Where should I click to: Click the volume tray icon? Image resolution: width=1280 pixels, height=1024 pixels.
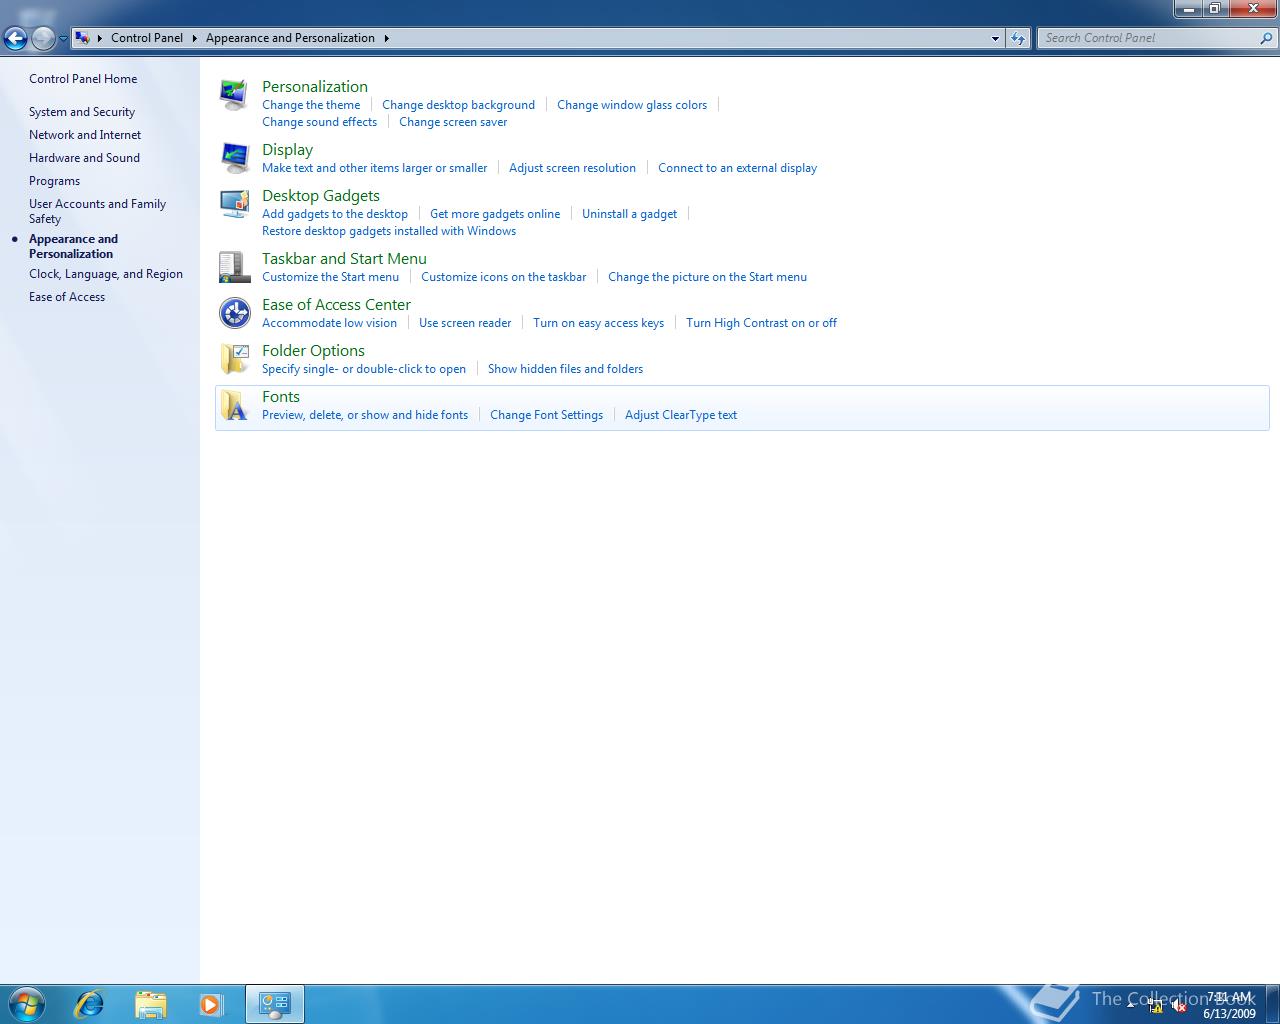tap(1179, 1006)
